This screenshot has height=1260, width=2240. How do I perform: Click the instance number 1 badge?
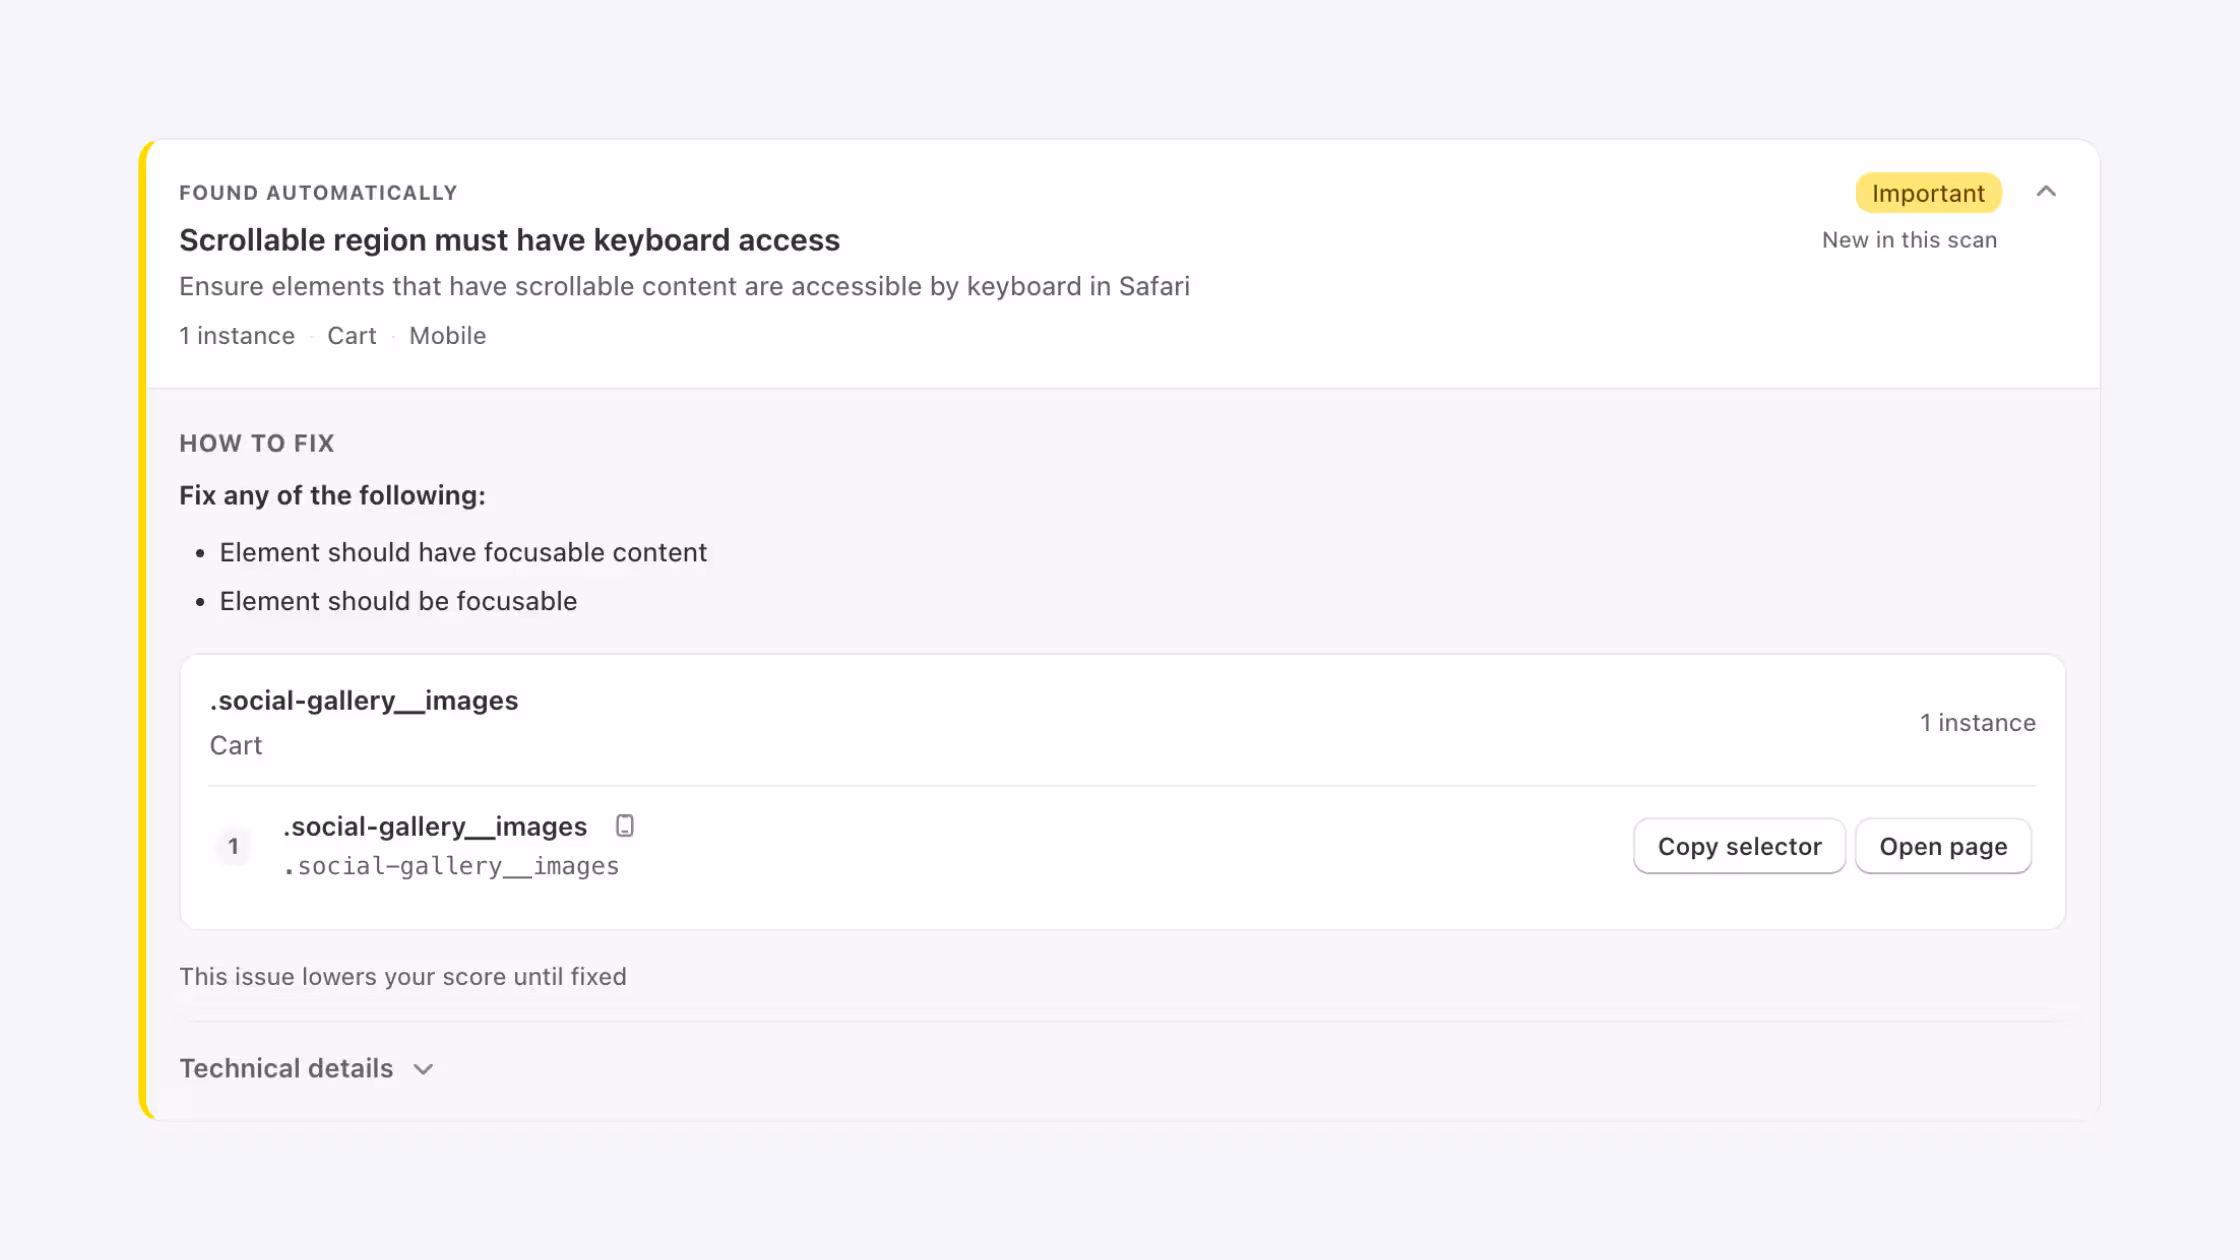click(233, 846)
